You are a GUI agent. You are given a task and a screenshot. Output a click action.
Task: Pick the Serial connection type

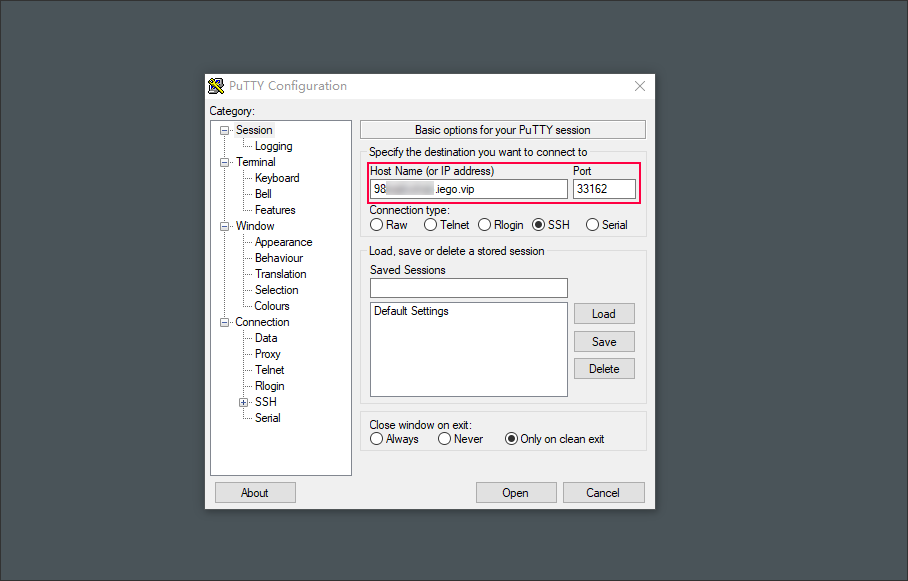tap(593, 225)
